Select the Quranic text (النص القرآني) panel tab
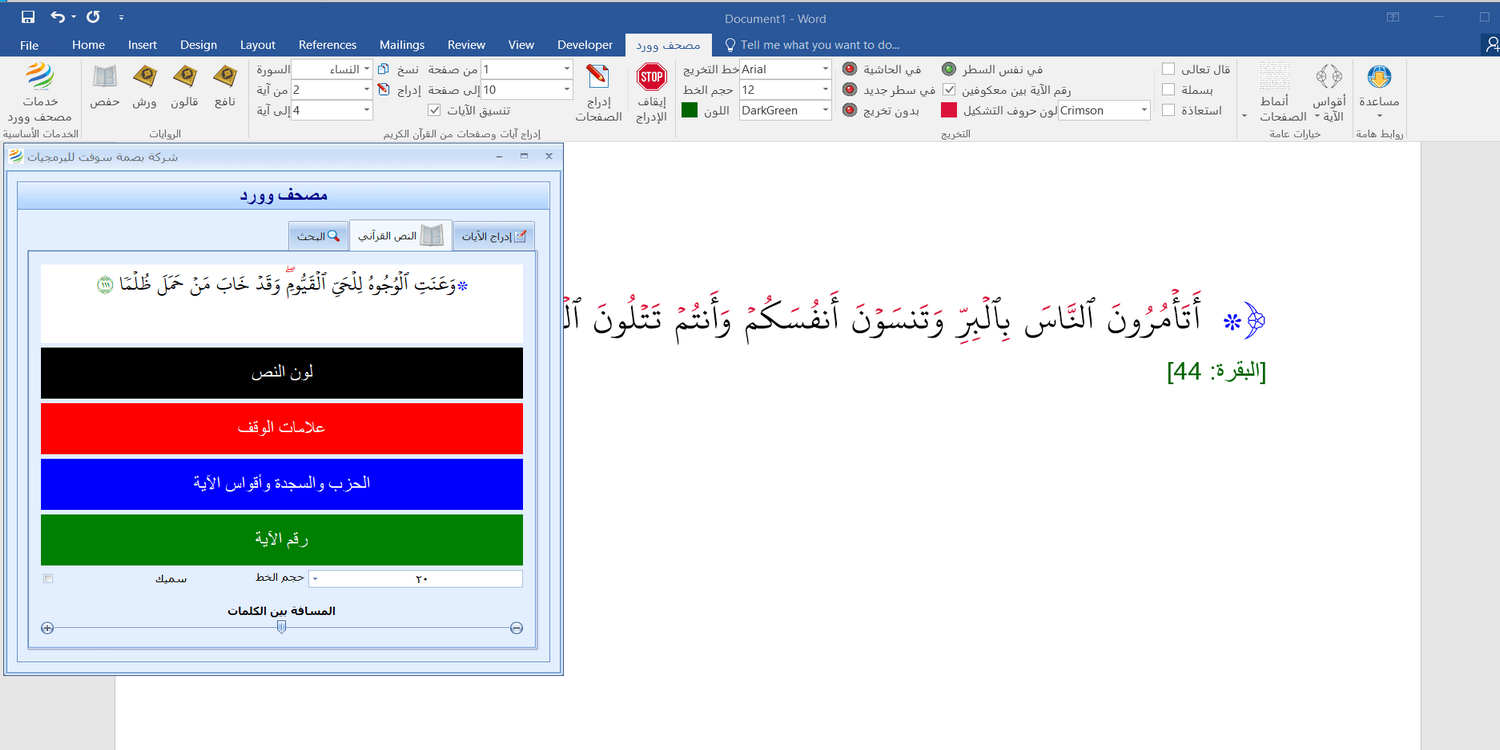This screenshot has width=1500, height=750. 400,235
